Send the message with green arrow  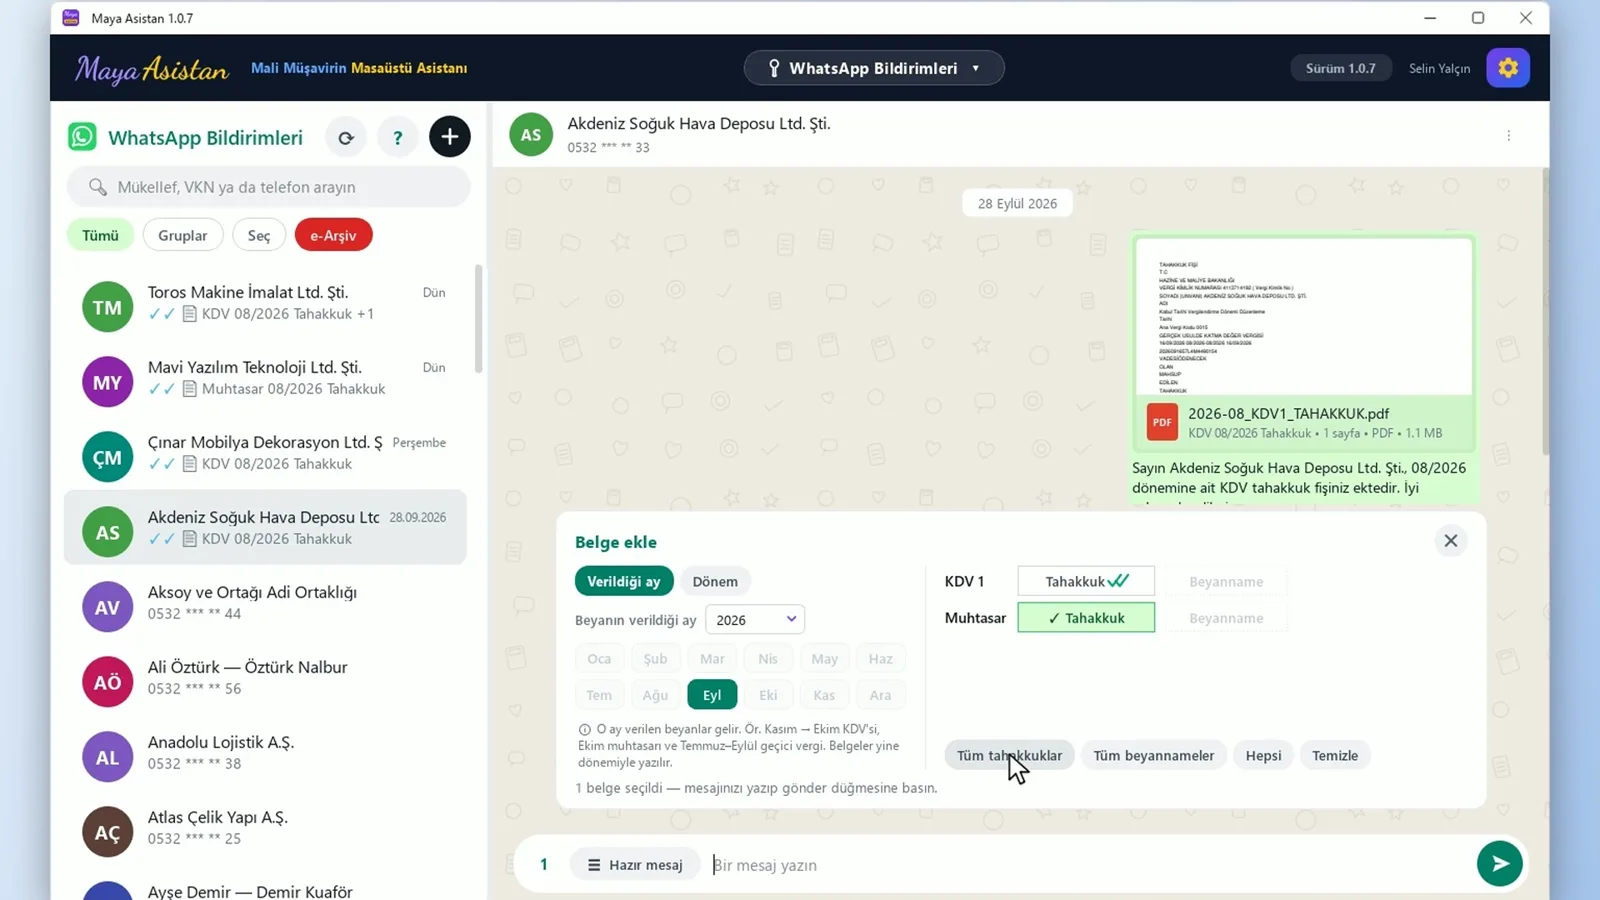1500,864
